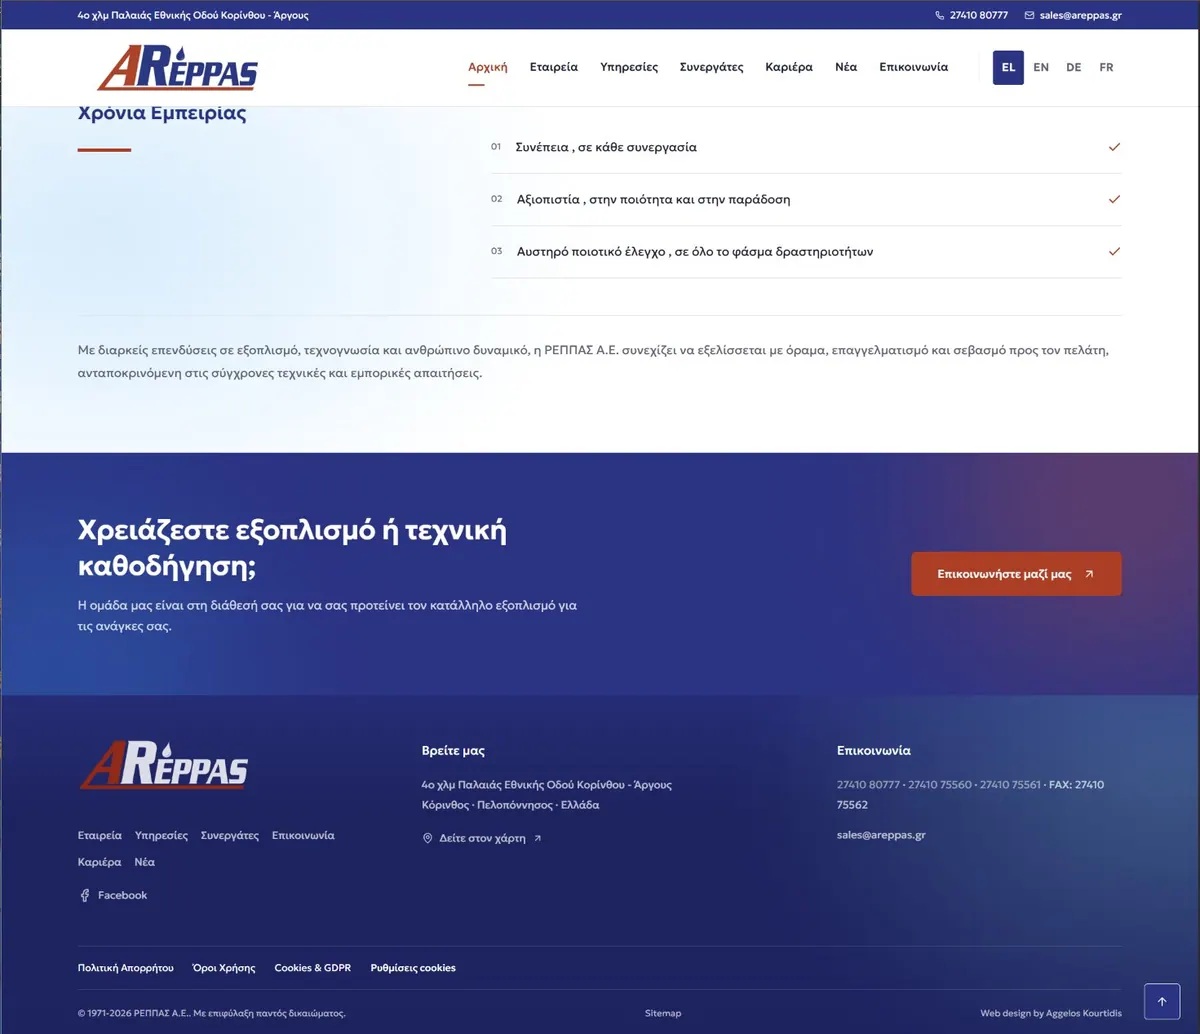Open the Συνεργάτες menu item in header

pos(712,67)
